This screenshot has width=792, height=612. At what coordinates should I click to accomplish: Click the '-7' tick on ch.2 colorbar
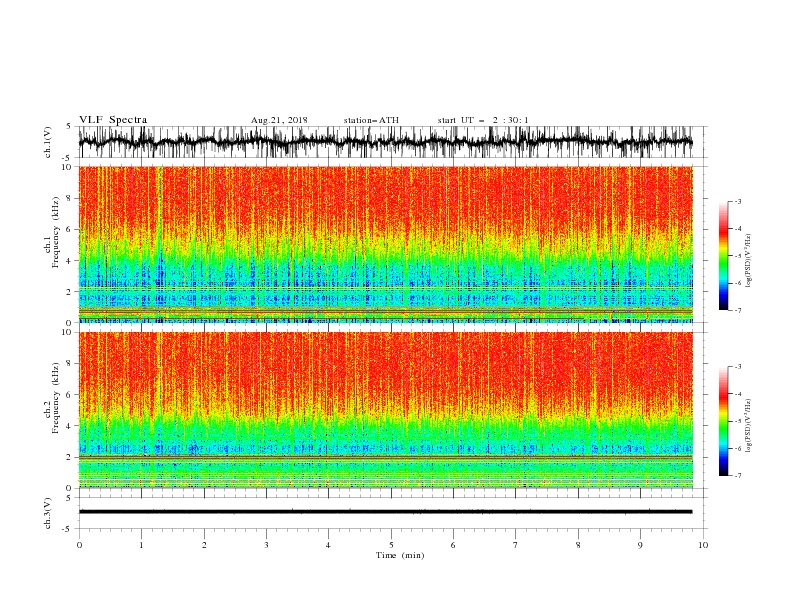[737, 476]
